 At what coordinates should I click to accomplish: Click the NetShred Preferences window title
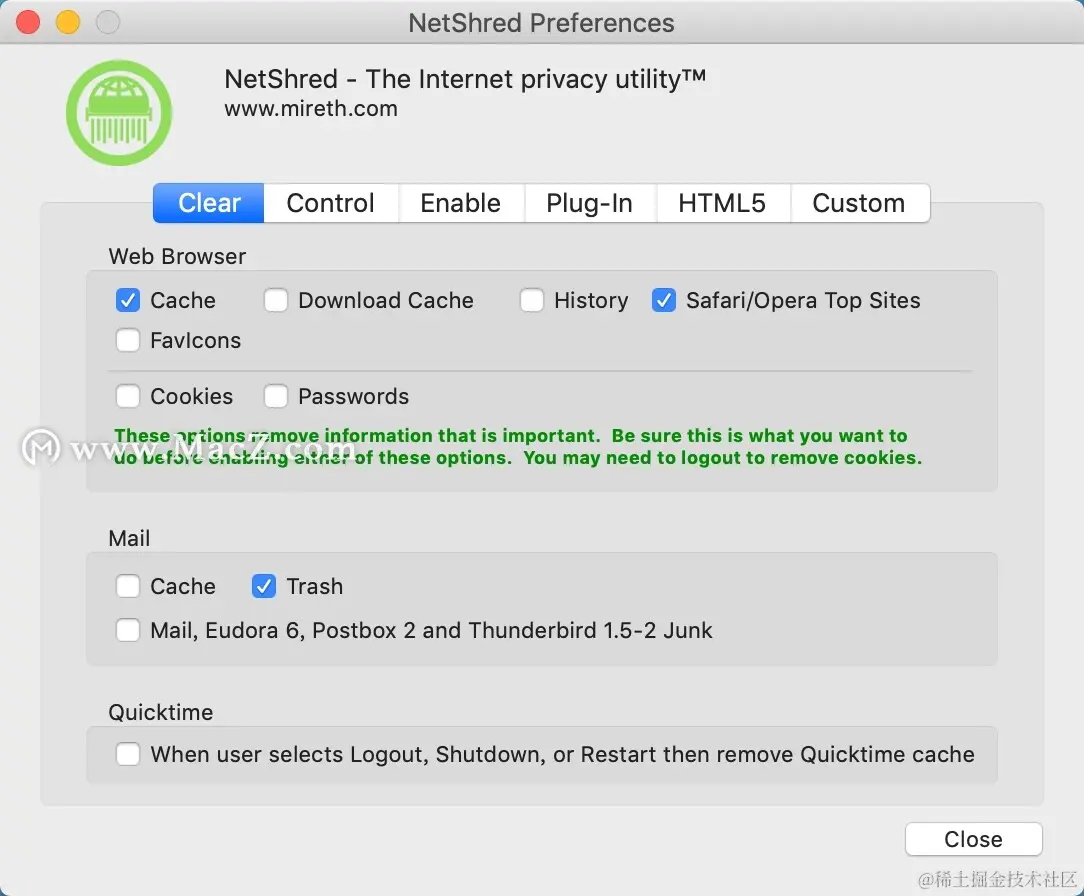point(541,23)
